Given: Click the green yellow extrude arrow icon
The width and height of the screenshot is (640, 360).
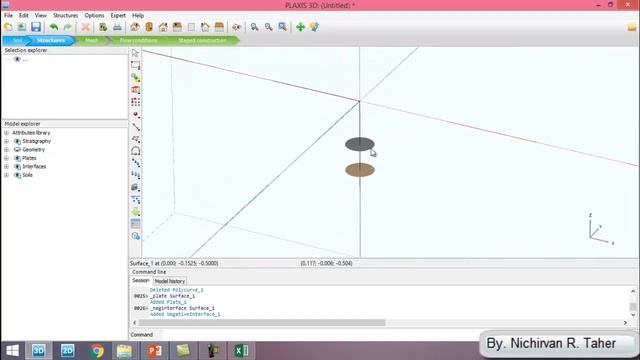Looking at the screenshot, I should pos(136,212).
